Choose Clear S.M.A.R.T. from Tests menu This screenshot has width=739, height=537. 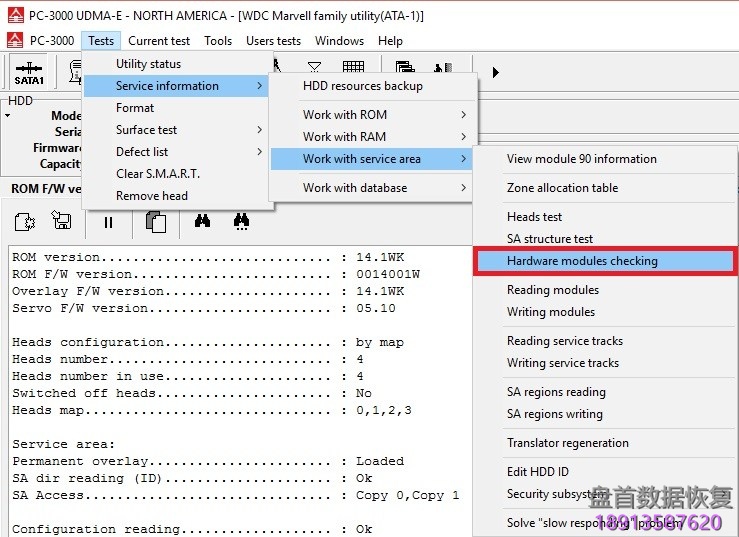(157, 173)
